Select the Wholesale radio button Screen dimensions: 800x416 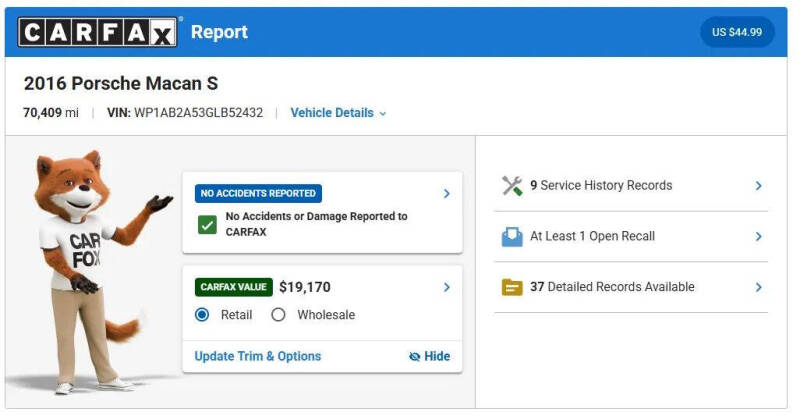pos(278,314)
